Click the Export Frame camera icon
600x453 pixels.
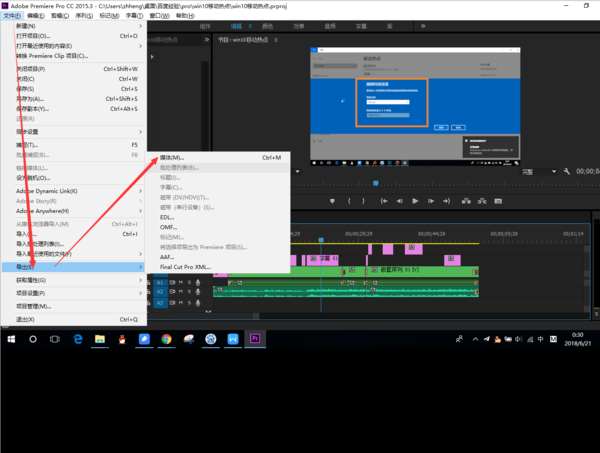498,201
